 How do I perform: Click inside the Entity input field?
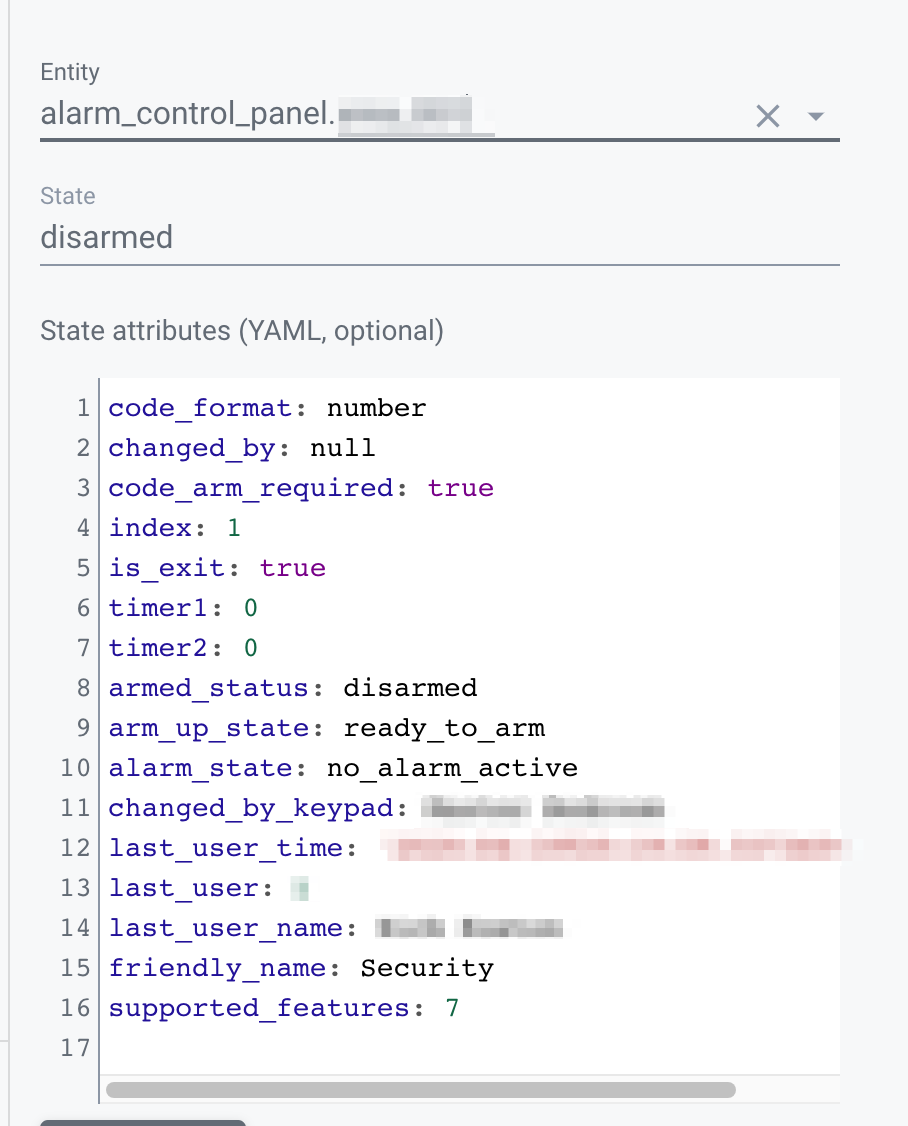pyautogui.click(x=300, y=112)
